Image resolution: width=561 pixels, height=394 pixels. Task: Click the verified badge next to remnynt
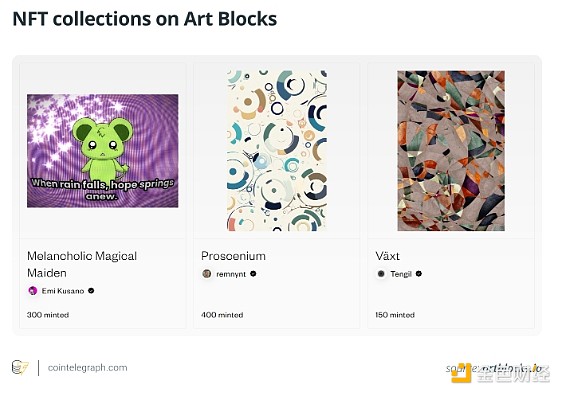253,274
